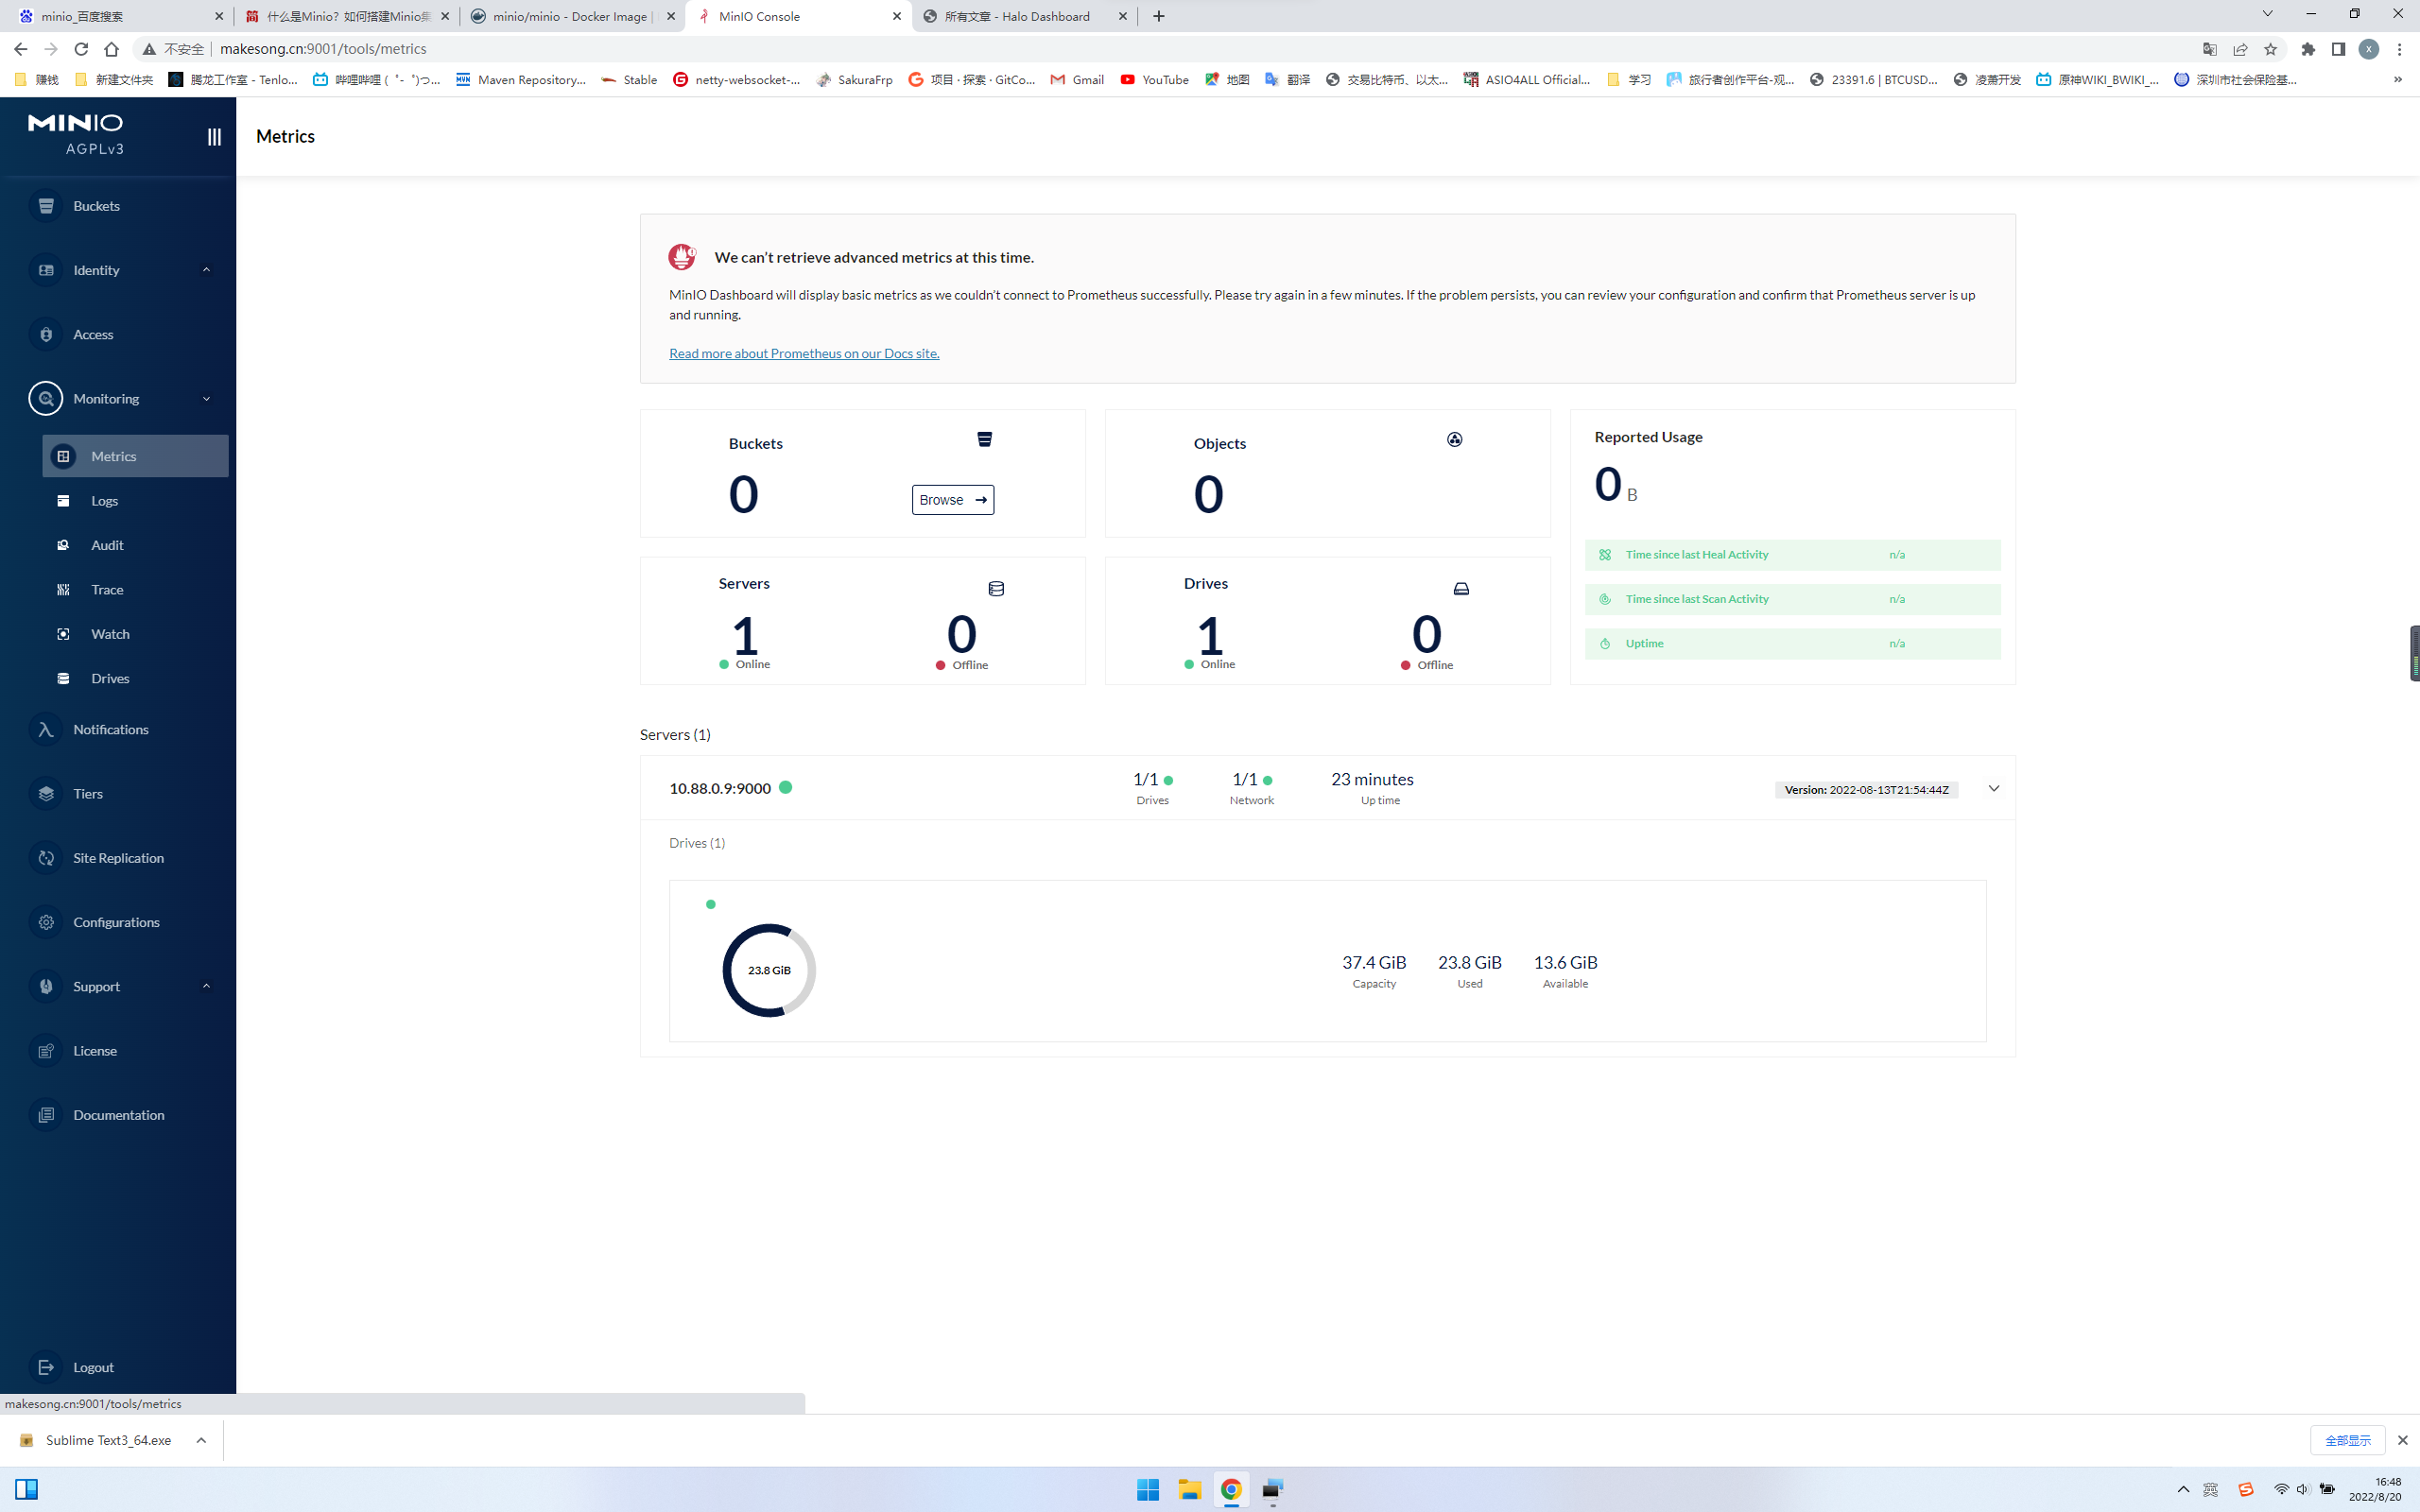Open the Windows Start button
The image size is (2420, 1512).
click(x=1147, y=1490)
